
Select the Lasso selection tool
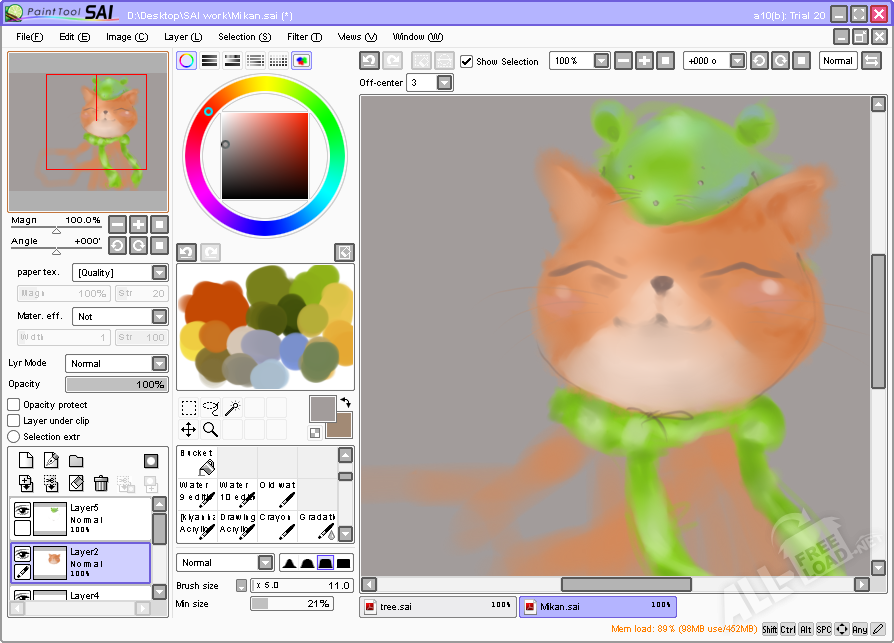[x=210, y=408]
